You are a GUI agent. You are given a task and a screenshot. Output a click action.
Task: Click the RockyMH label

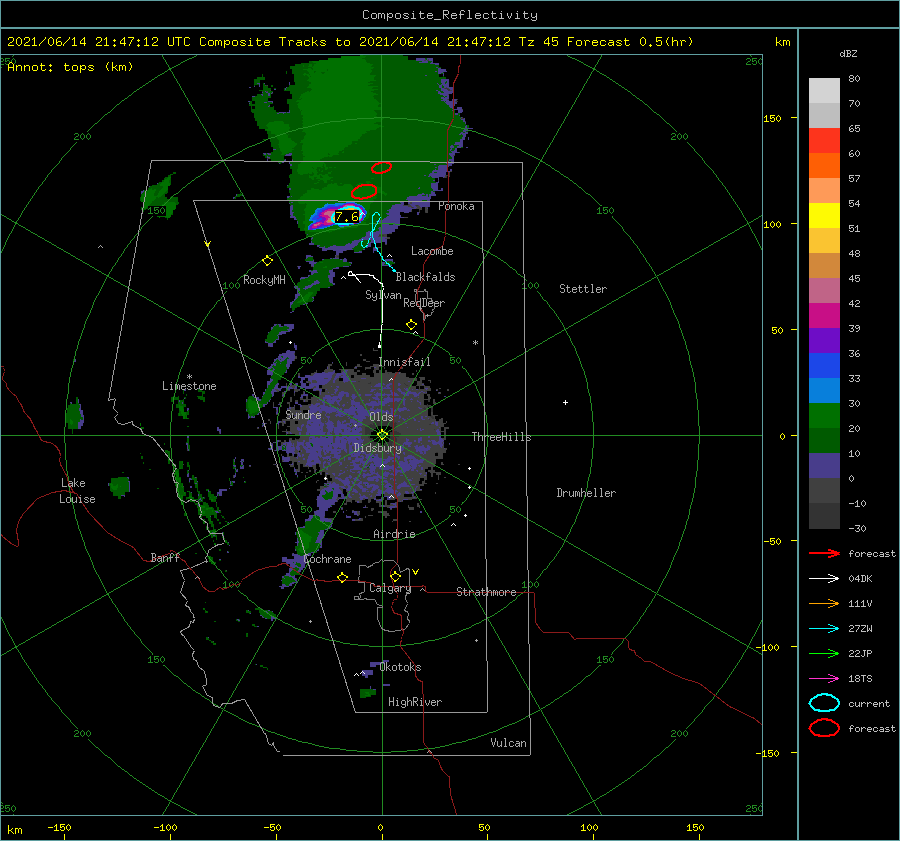[264, 280]
